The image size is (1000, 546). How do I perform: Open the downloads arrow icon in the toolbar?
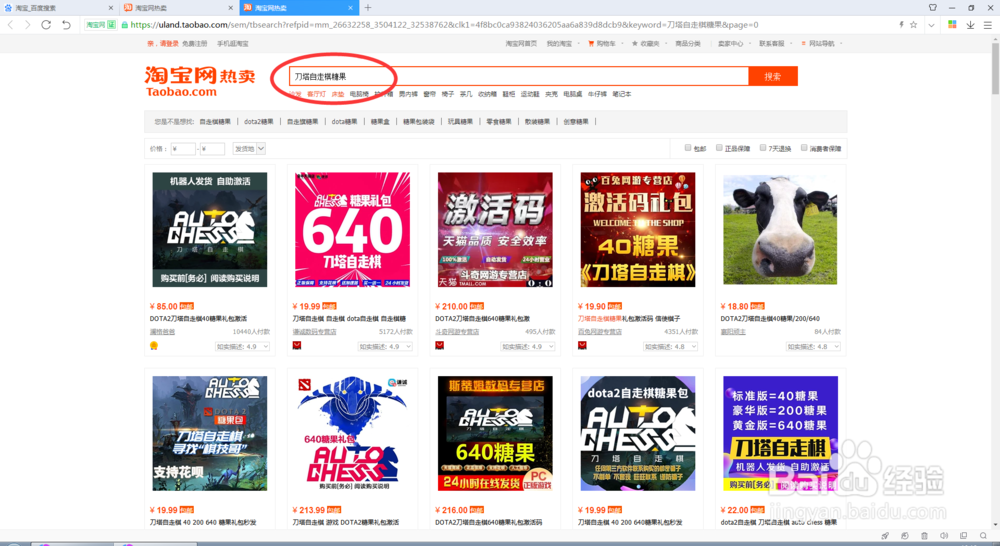(x=970, y=25)
